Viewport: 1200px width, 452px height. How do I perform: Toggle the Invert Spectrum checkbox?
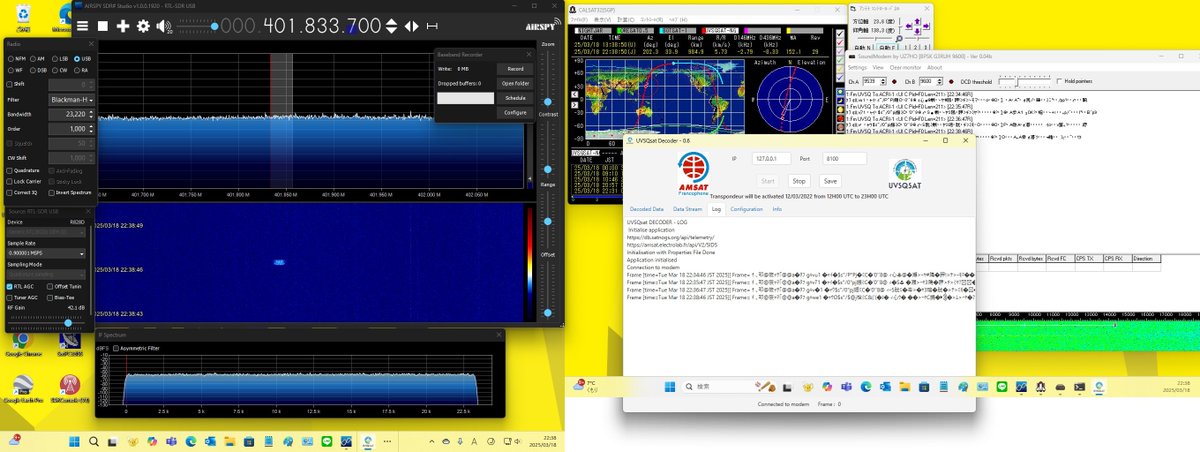click(x=51, y=193)
